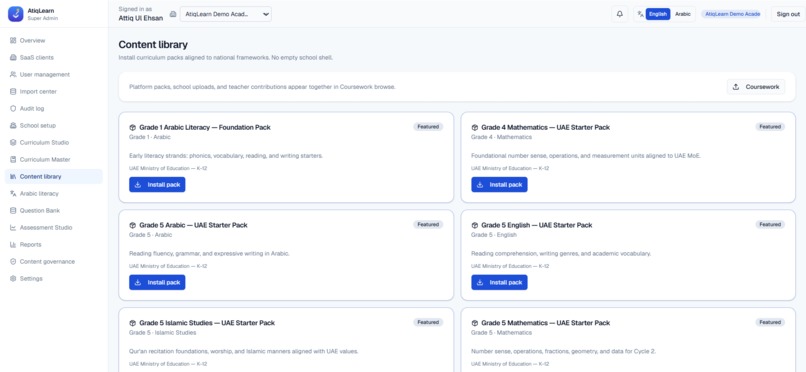This screenshot has width=806, height=372.
Task: Open the Overview page
Action: [x=53, y=41]
